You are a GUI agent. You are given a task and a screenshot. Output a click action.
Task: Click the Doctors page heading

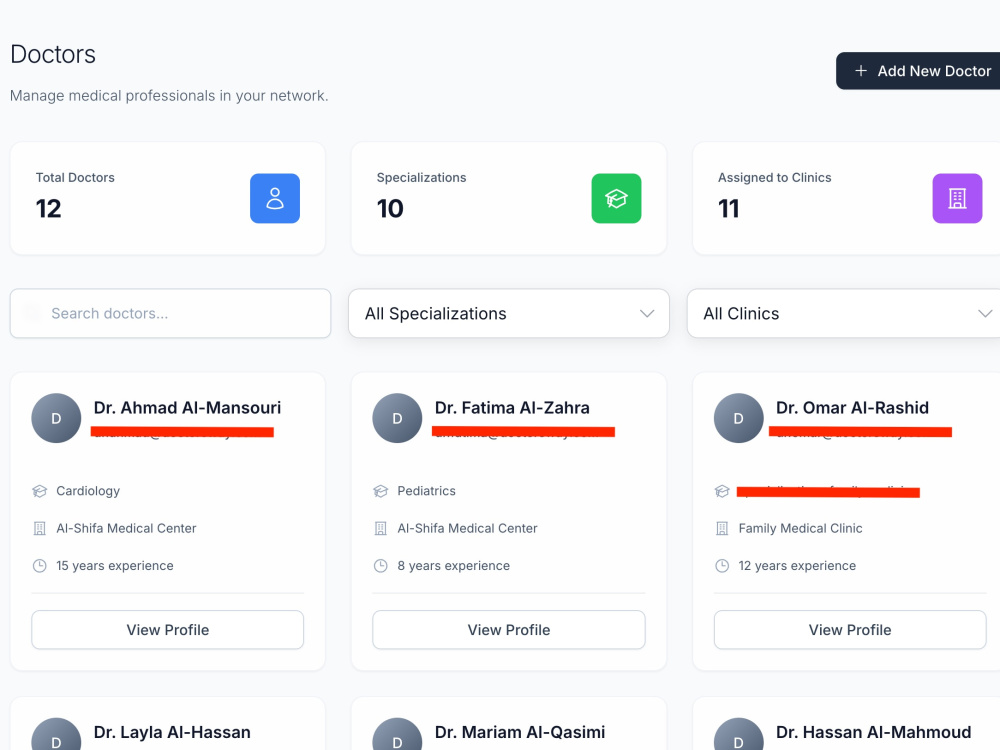point(53,54)
